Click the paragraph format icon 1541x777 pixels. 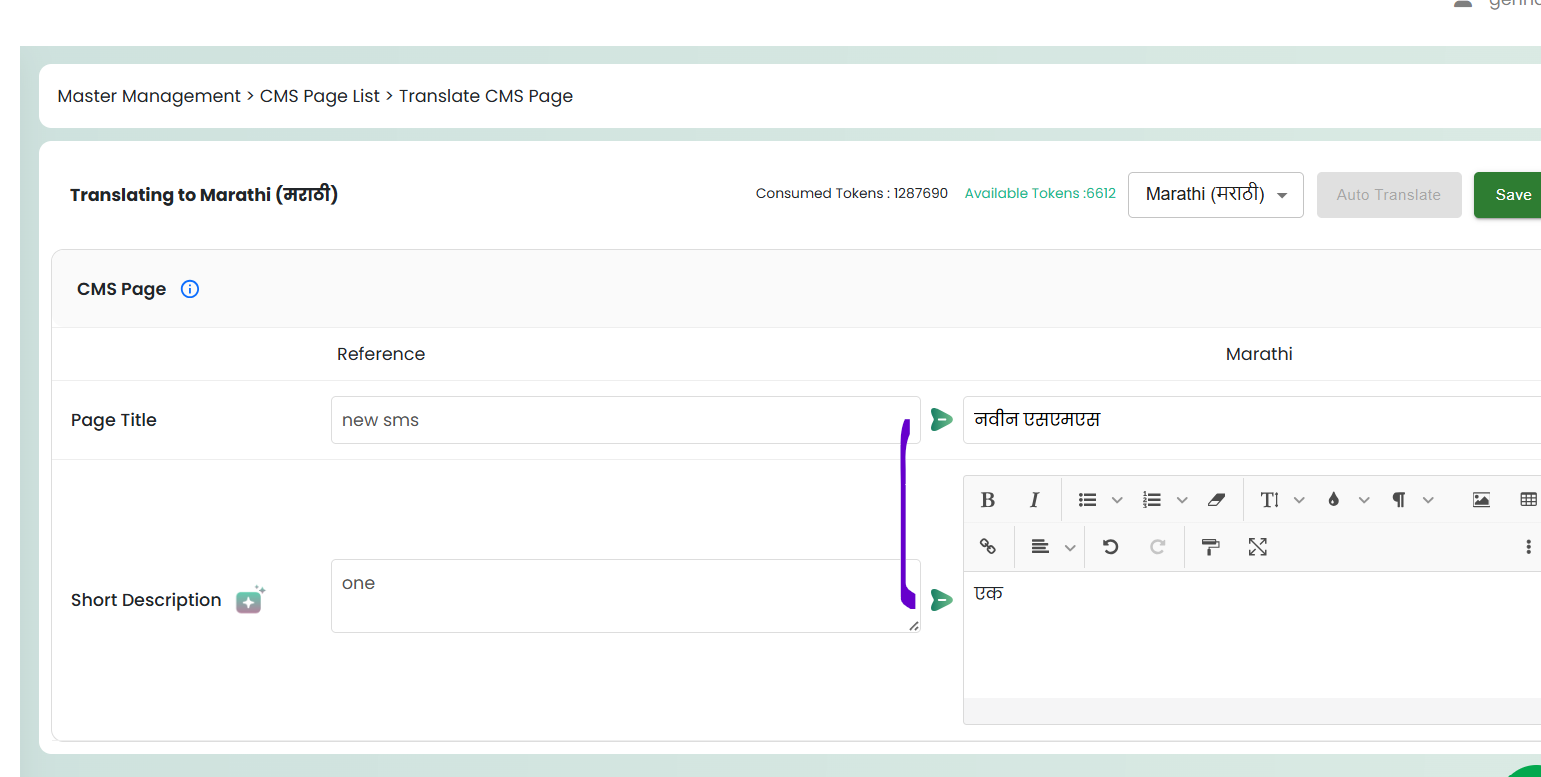click(1398, 500)
